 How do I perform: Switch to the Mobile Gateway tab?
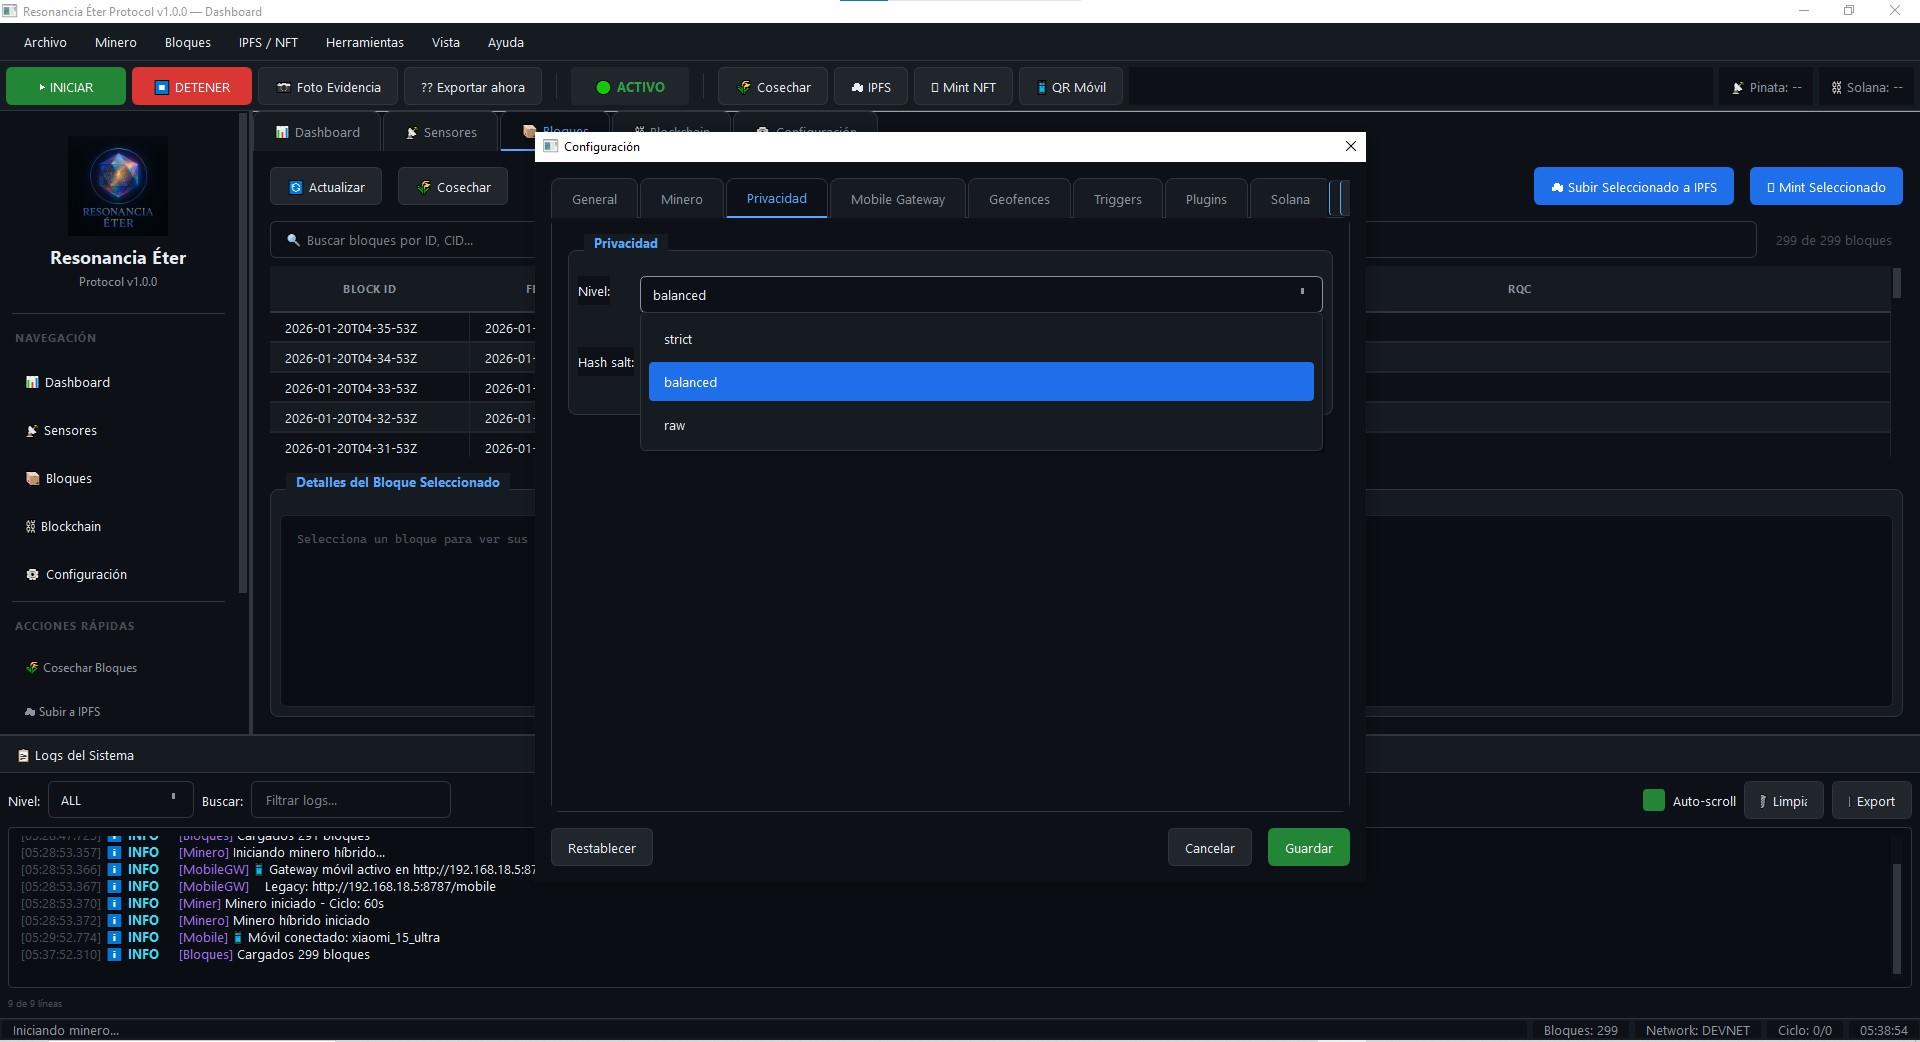coord(897,199)
